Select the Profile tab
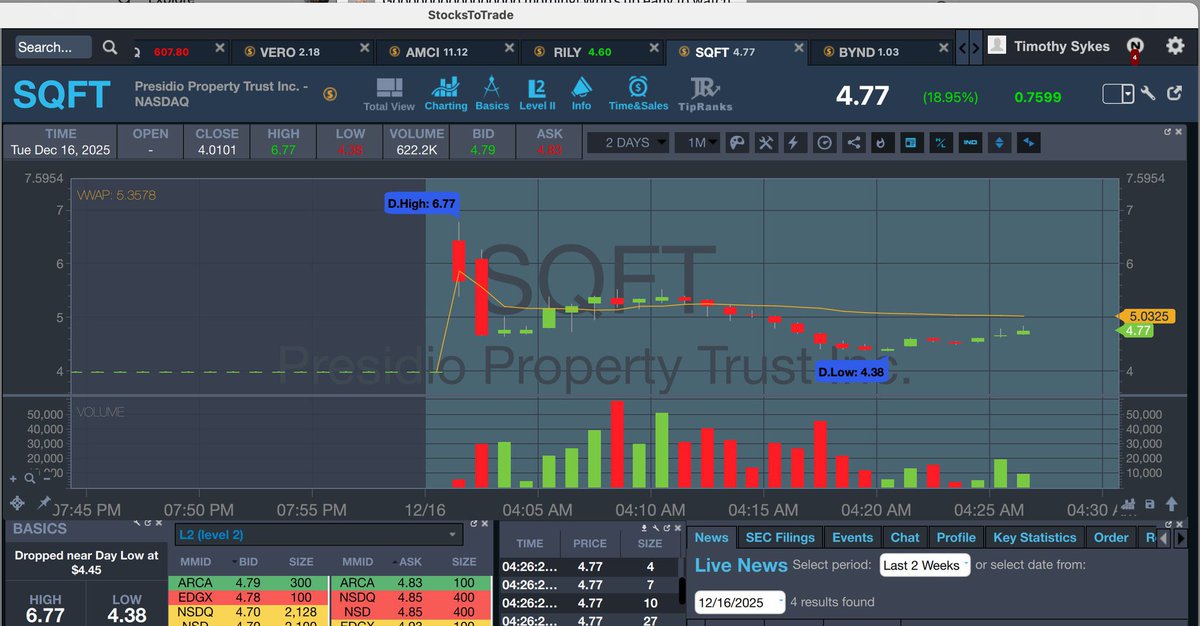 956,538
